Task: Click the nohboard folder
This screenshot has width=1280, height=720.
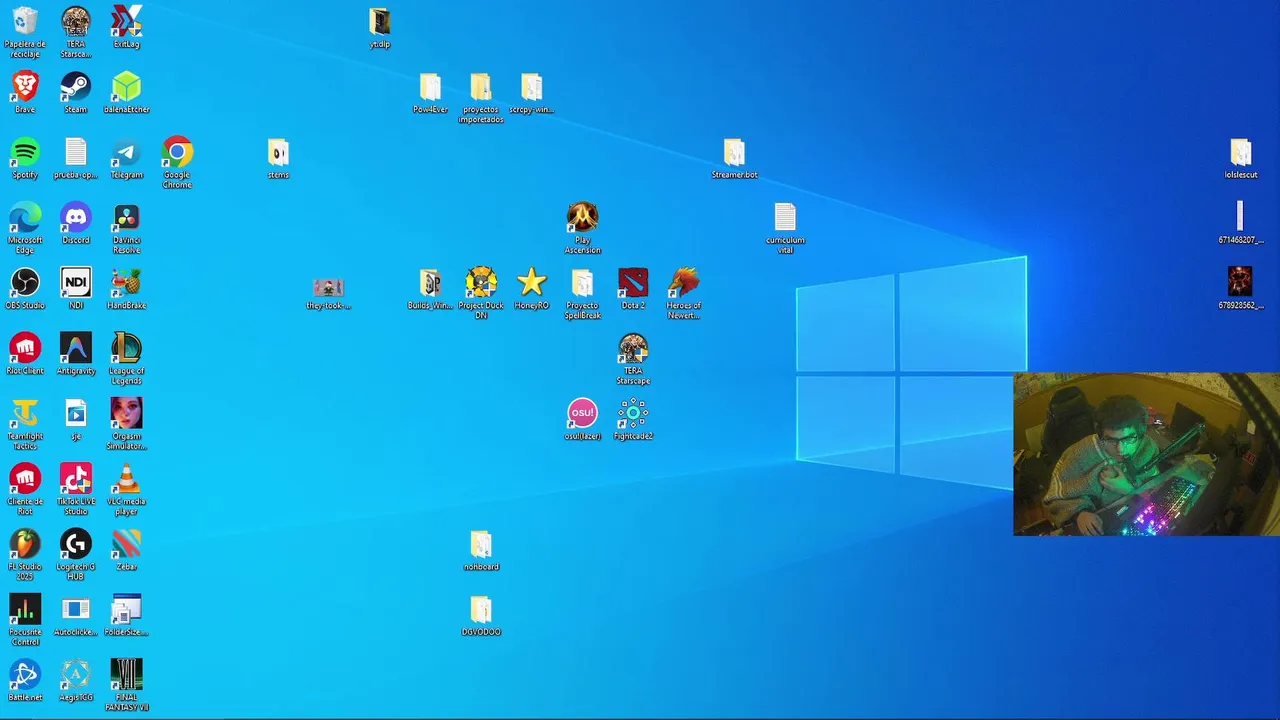Action: [481, 544]
